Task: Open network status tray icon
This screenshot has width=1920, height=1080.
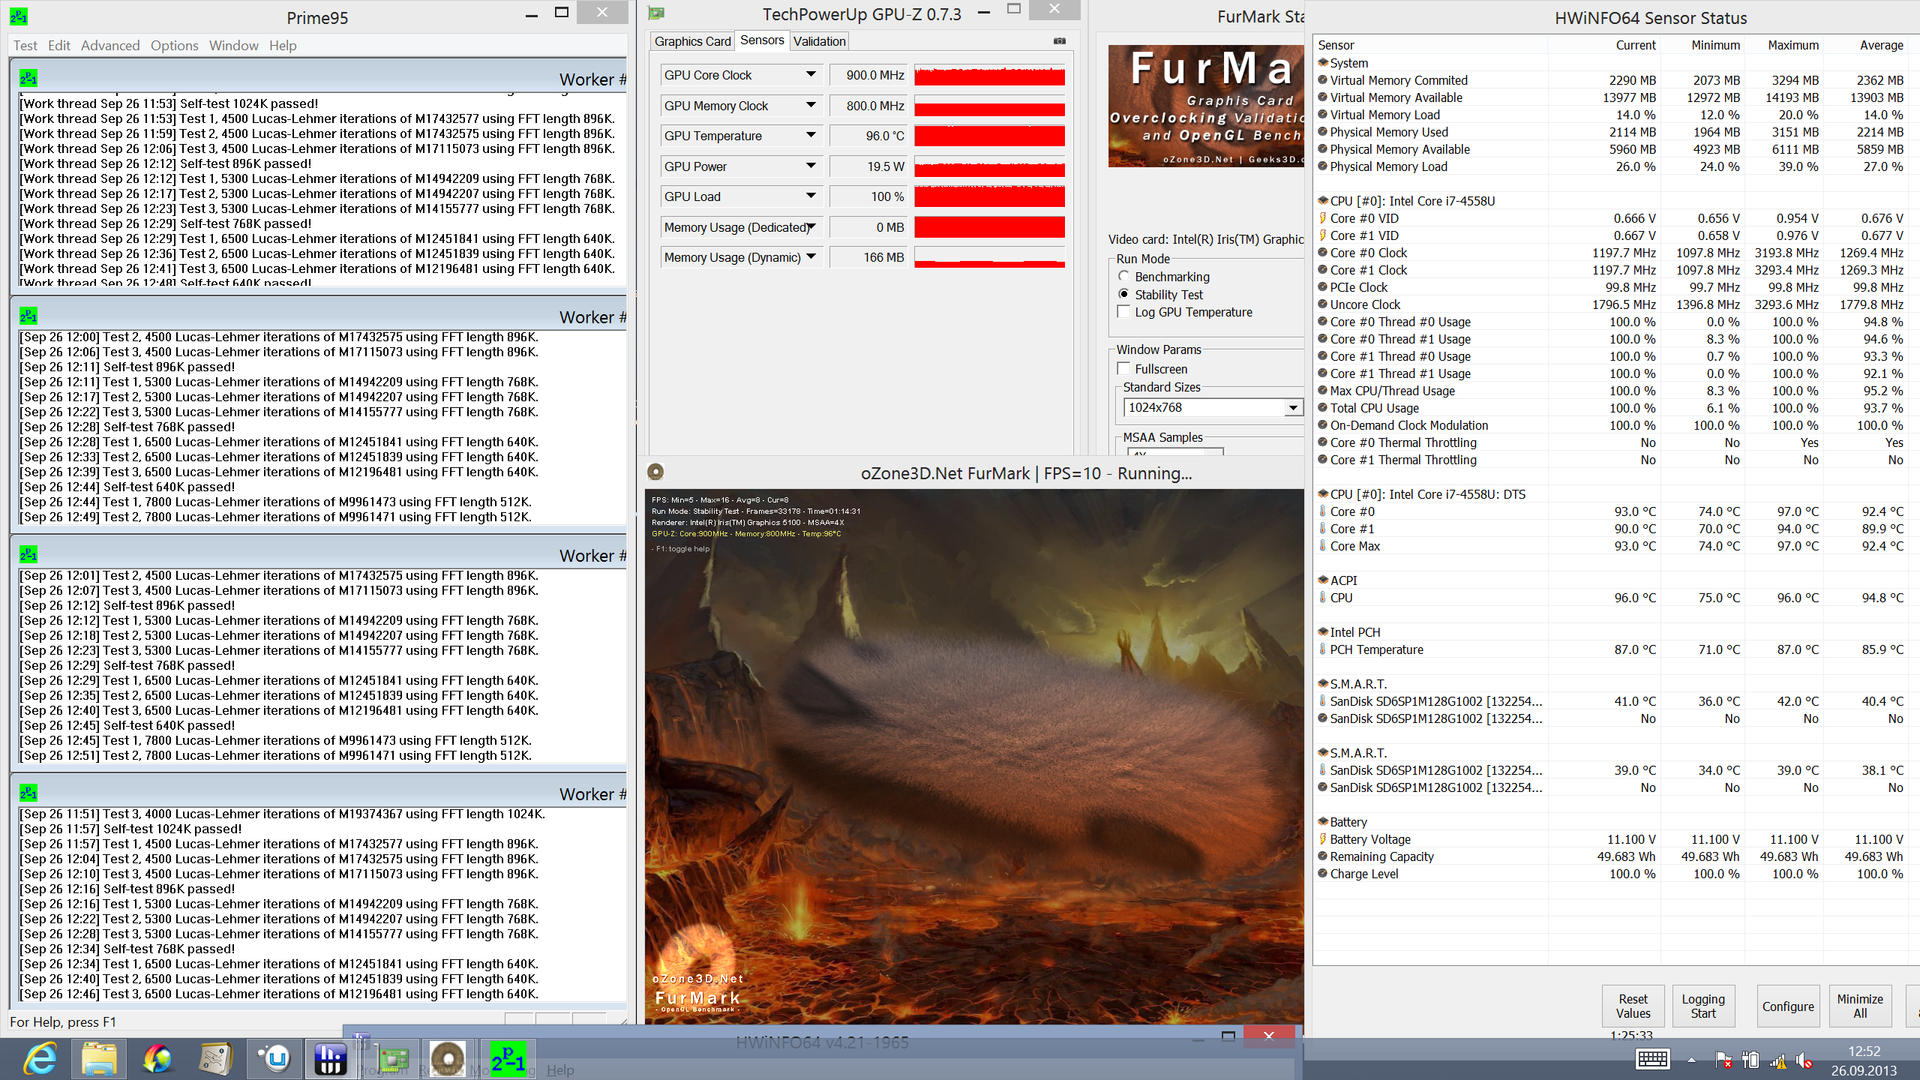Action: [1778, 1060]
